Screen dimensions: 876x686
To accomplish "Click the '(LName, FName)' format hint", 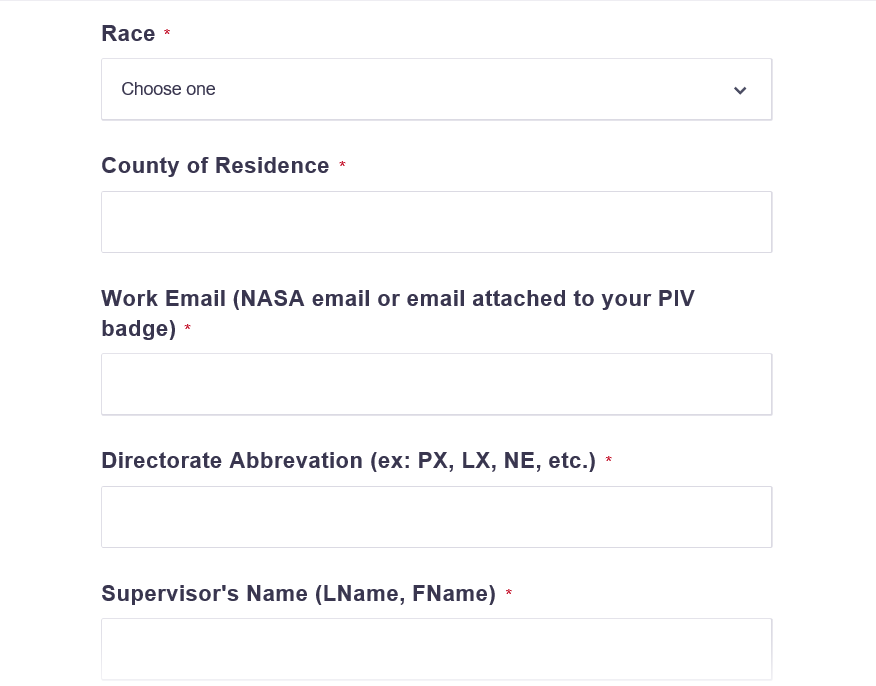I will coord(405,594).
